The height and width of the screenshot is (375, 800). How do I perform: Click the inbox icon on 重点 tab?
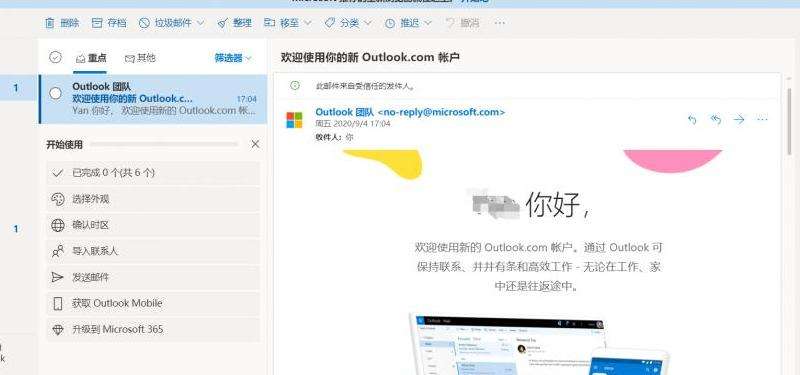pos(80,58)
